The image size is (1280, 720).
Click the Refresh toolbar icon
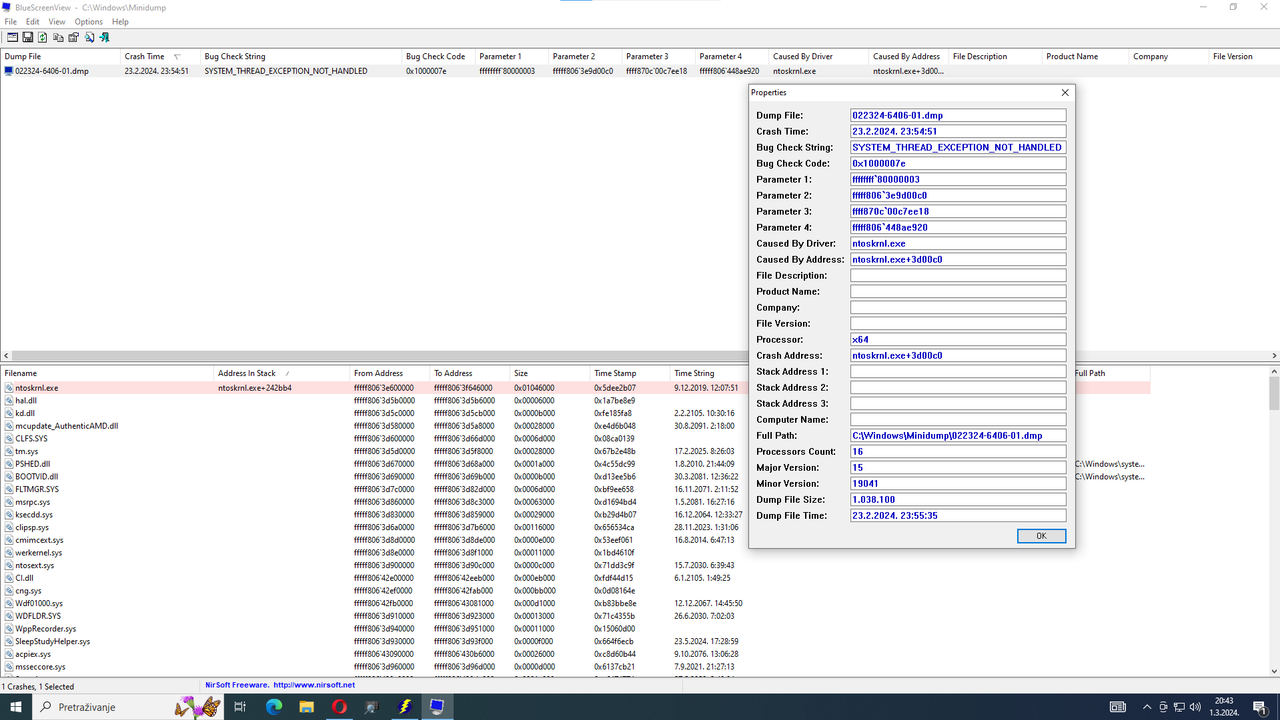(43, 37)
